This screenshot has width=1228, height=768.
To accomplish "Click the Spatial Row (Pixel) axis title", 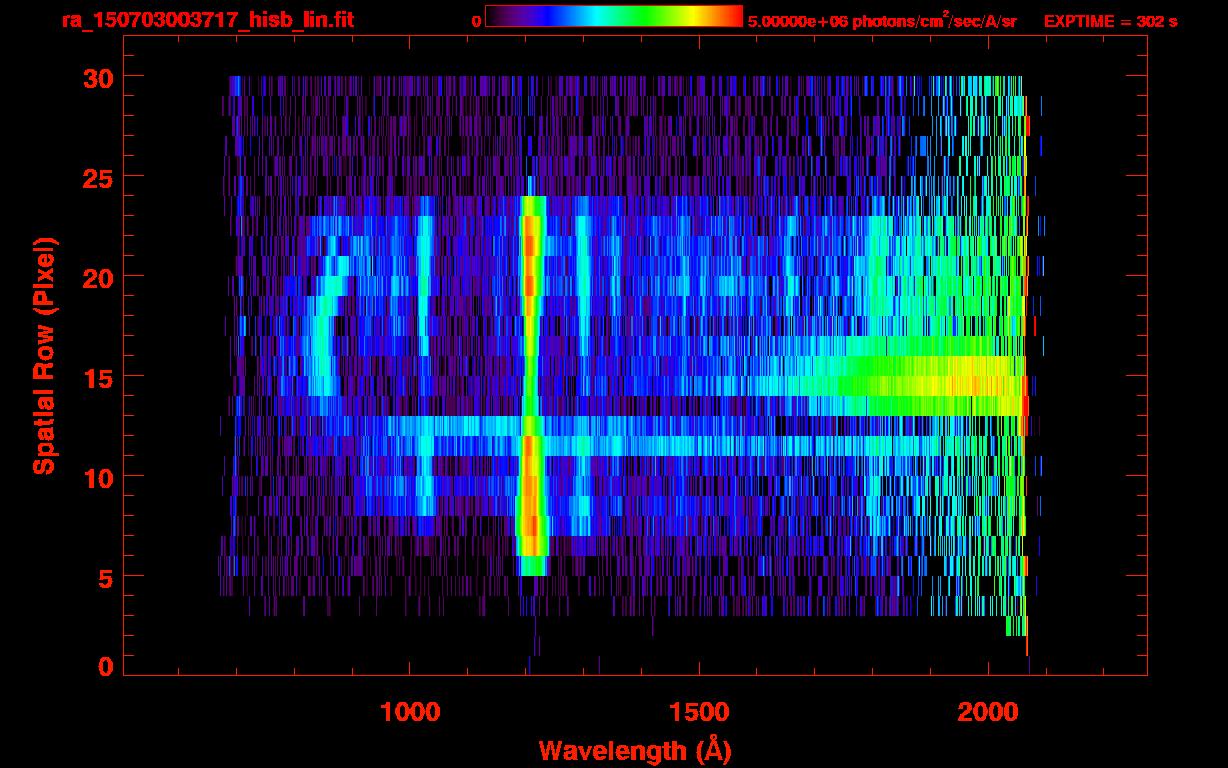I will tap(44, 356).
